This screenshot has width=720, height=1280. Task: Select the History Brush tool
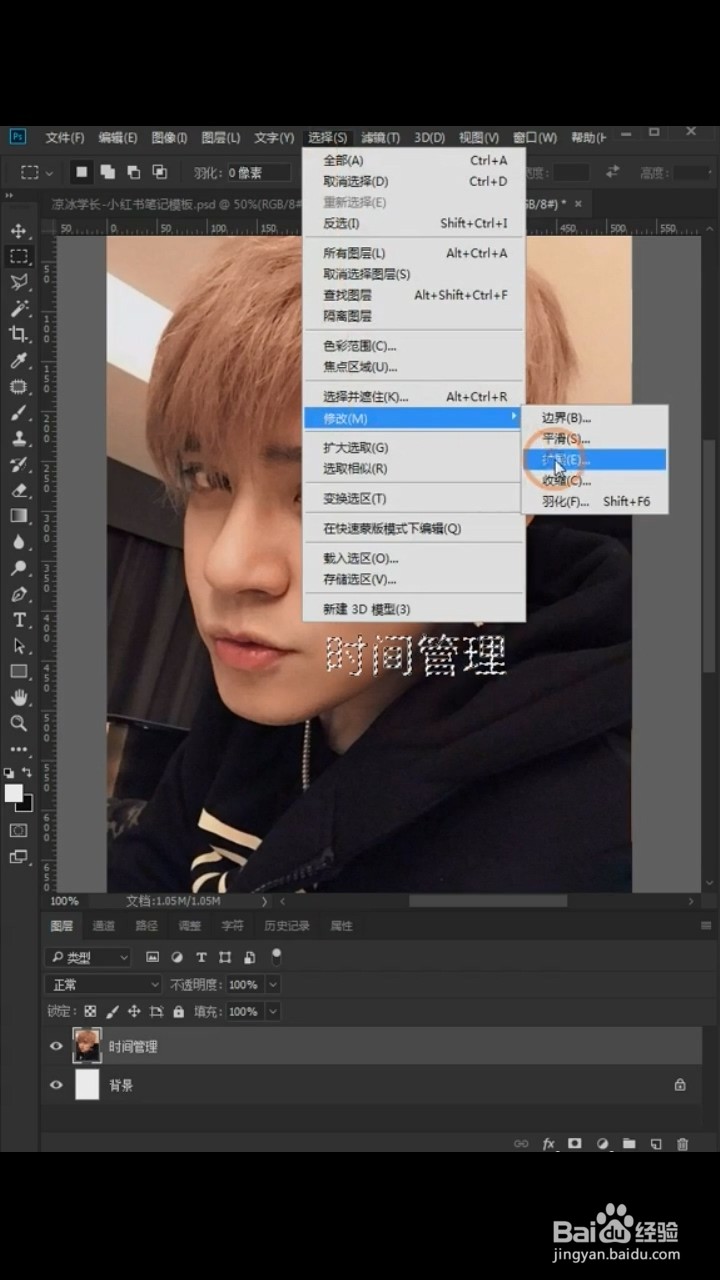(19, 465)
